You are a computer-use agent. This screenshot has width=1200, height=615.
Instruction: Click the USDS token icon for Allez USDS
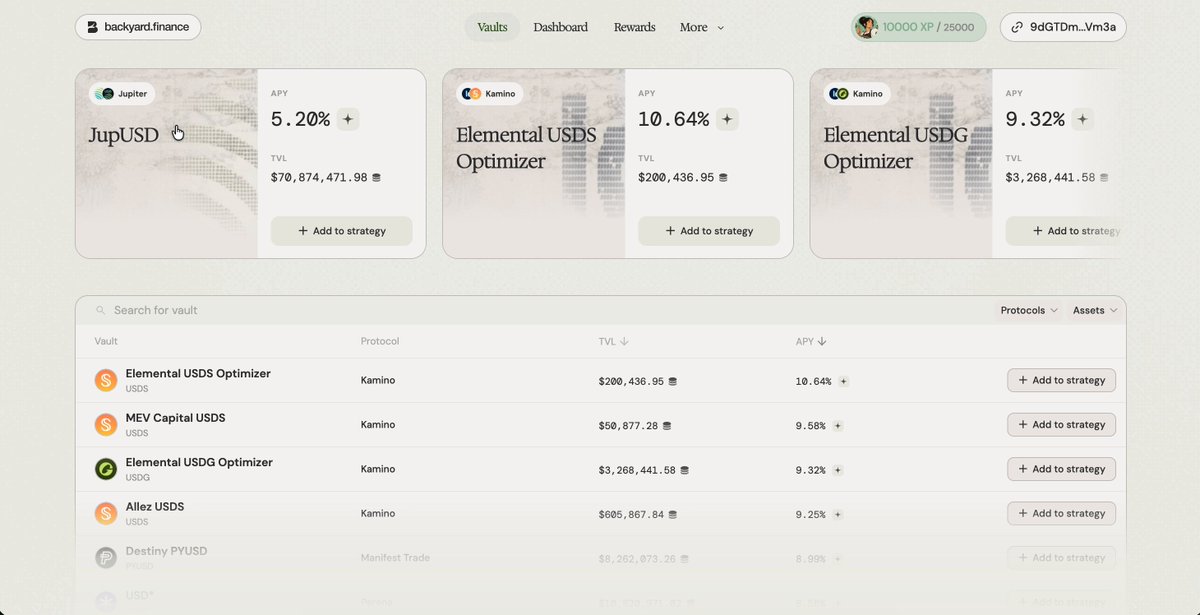106,513
